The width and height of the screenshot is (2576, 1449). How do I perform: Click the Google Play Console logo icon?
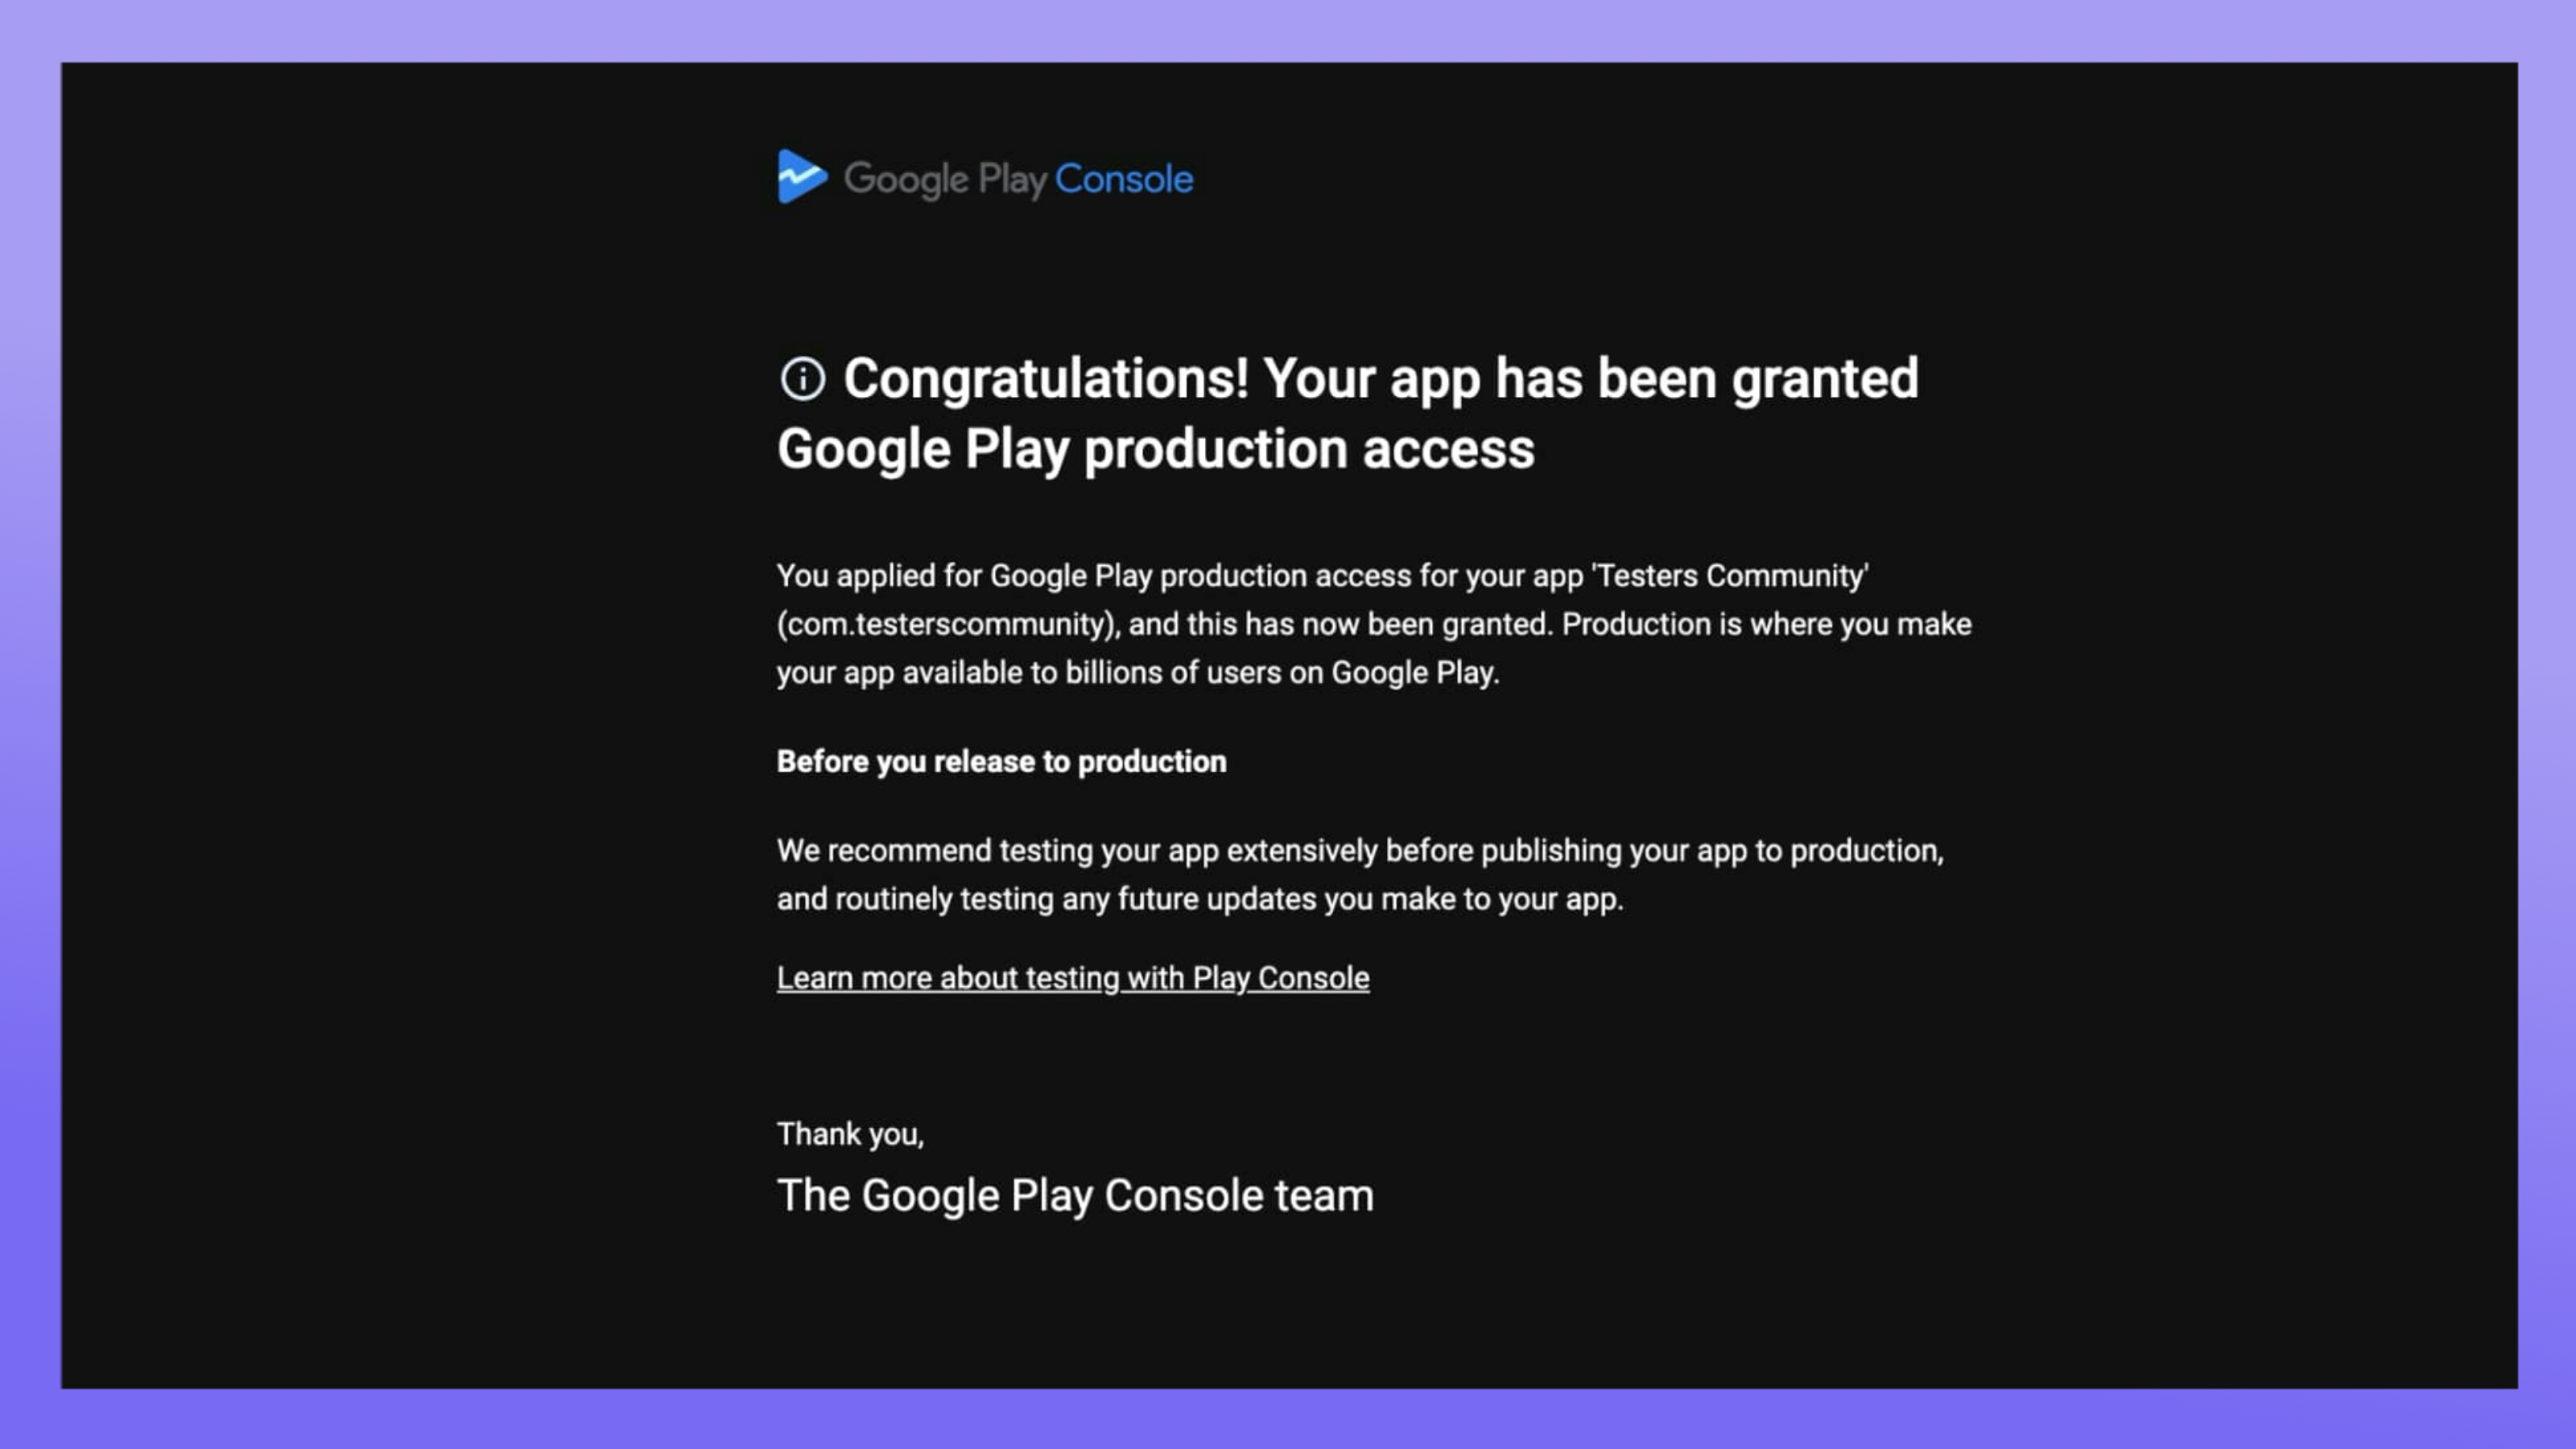[x=802, y=177]
